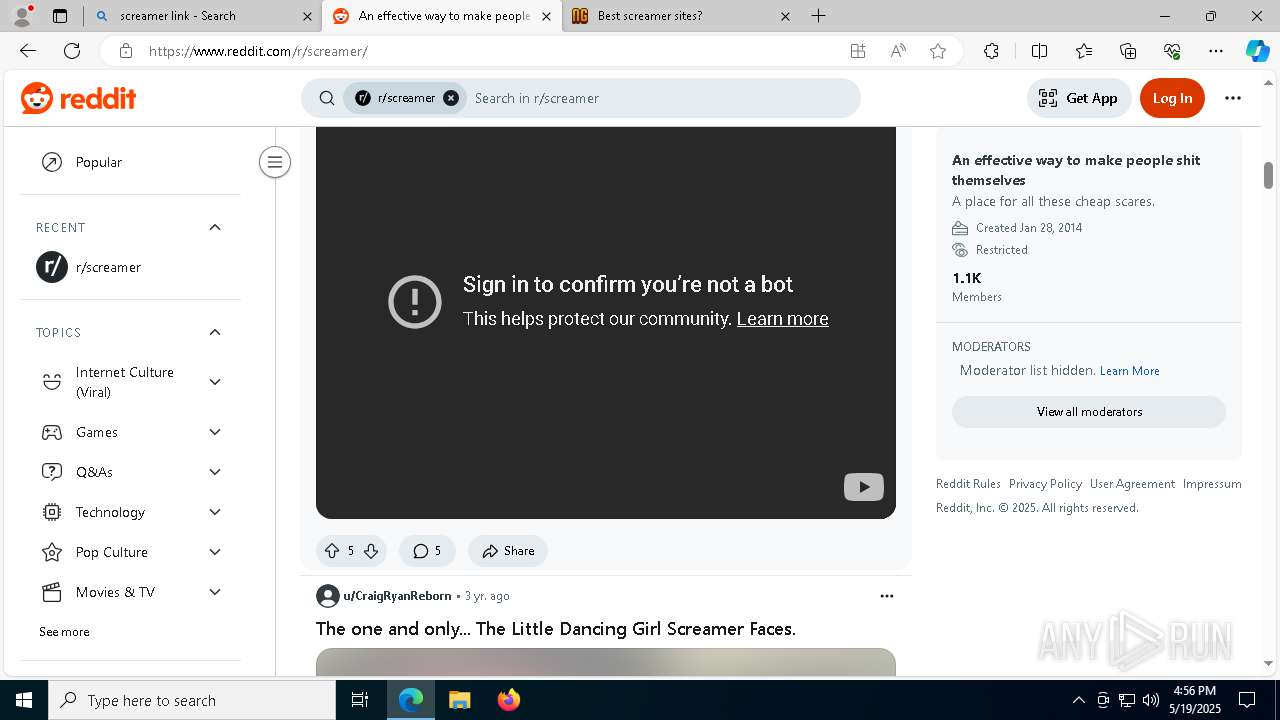The width and height of the screenshot is (1280, 720).
Task: Click the search magnifier icon in Reddit
Action: (x=327, y=98)
